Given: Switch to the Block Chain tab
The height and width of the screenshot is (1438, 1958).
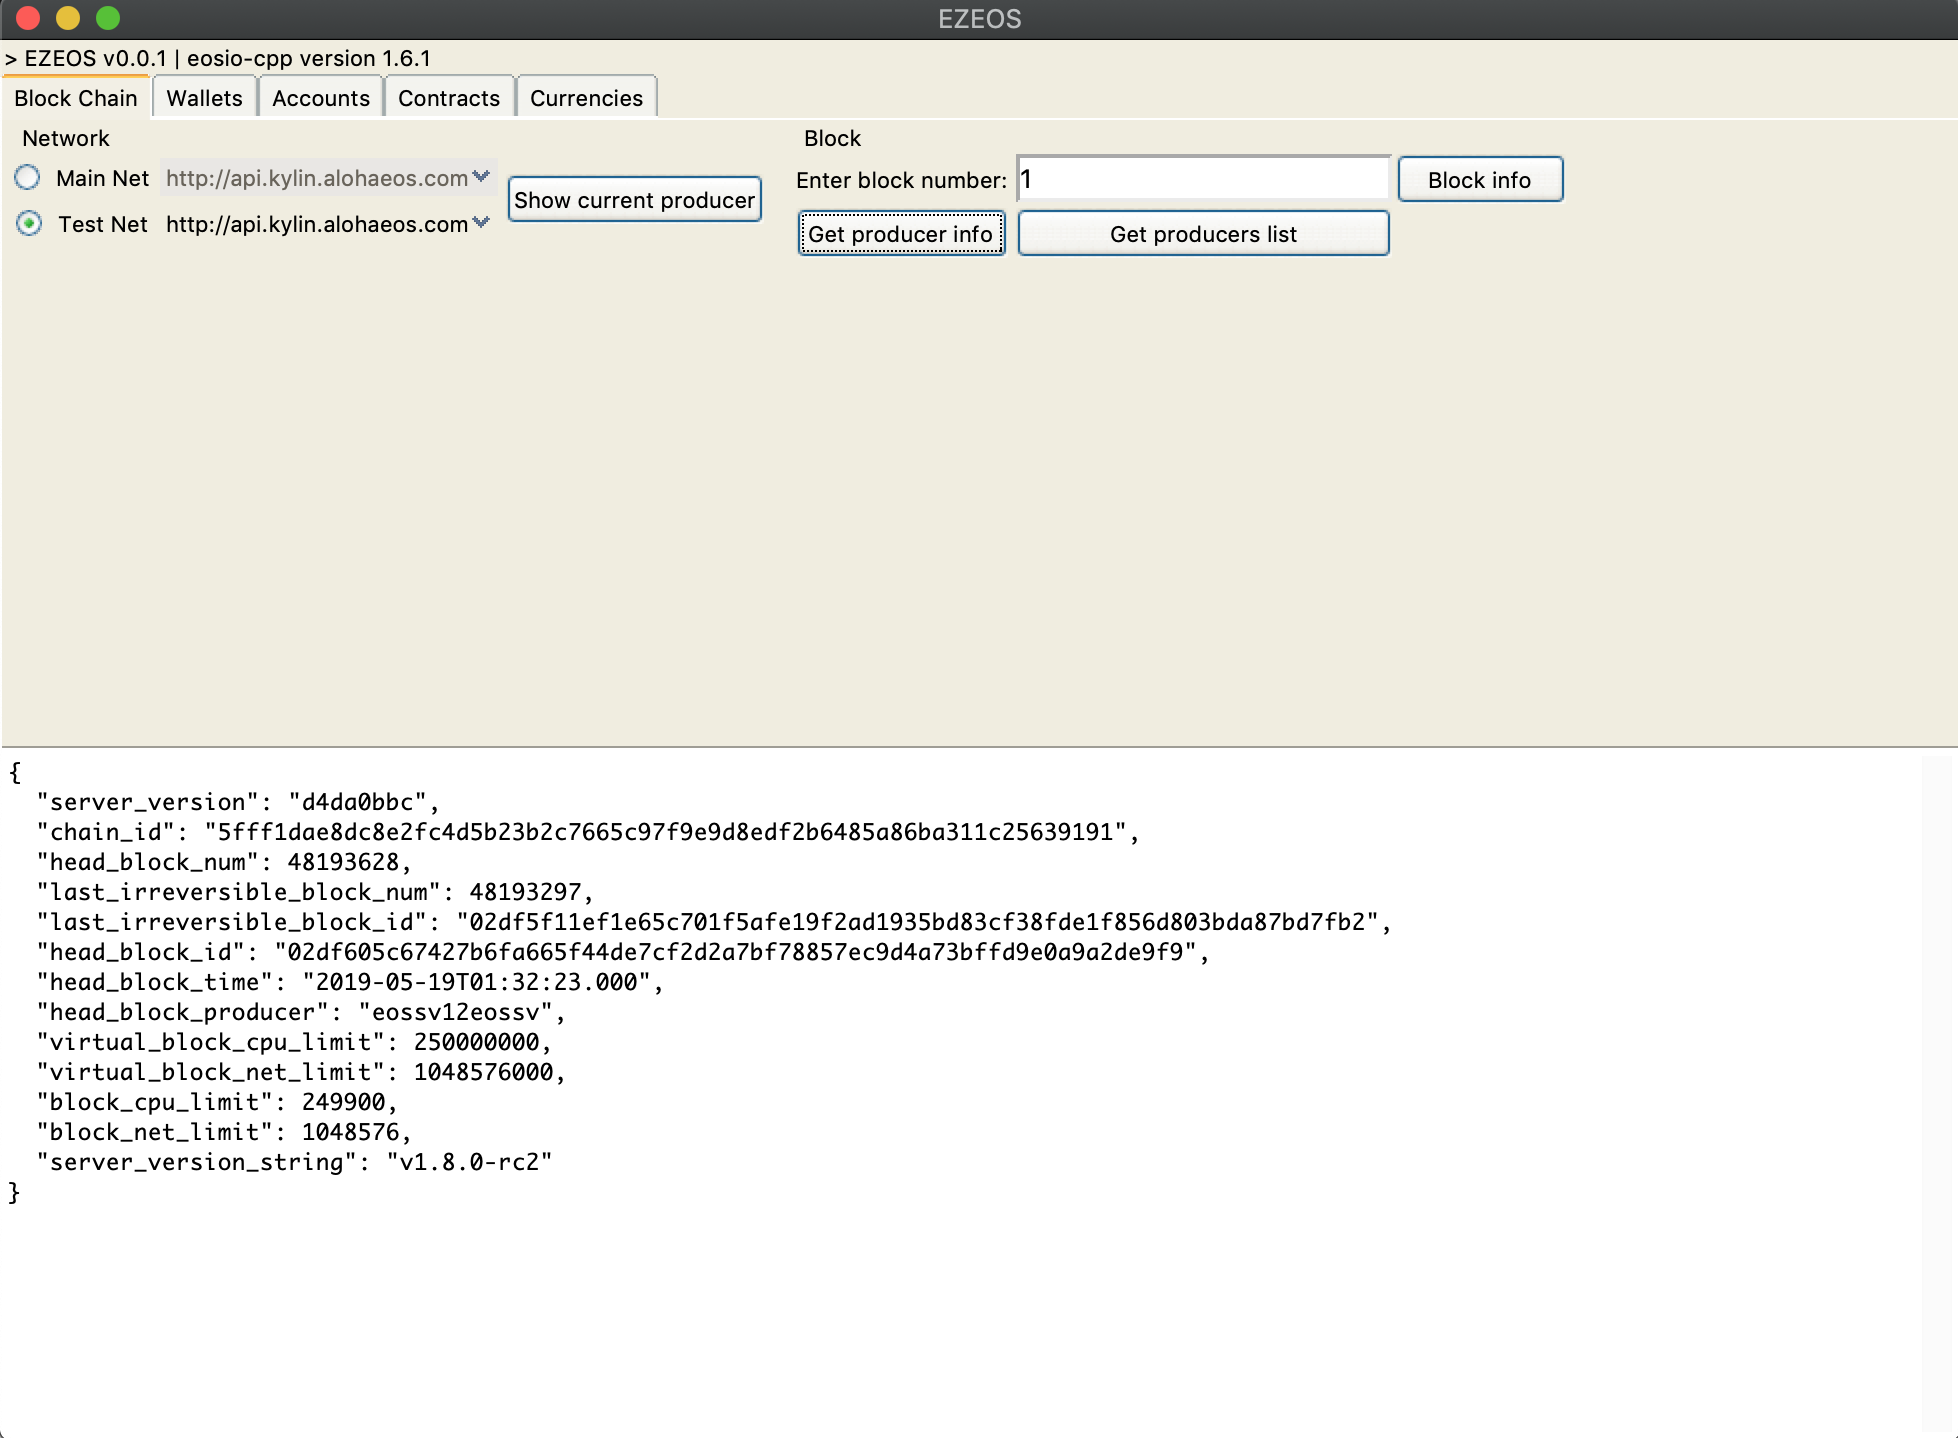Looking at the screenshot, I should [x=76, y=98].
